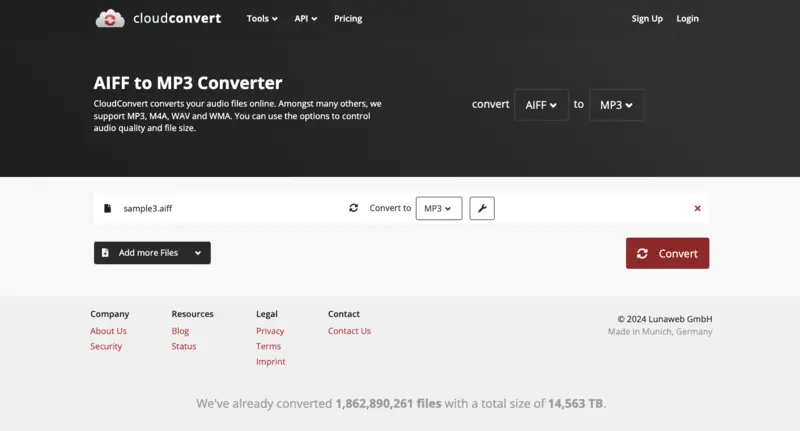Open the Imprint link
The image size is (800, 431).
270,361
